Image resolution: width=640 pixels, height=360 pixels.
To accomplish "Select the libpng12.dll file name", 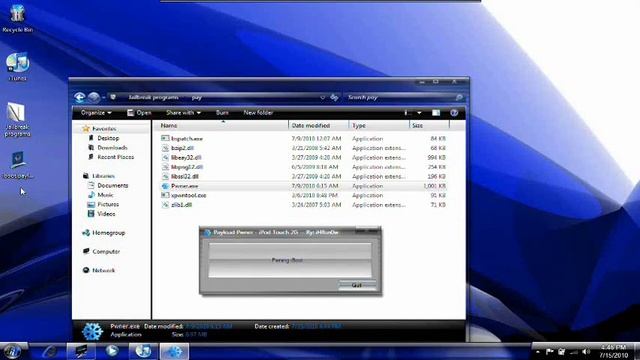I will point(187,167).
